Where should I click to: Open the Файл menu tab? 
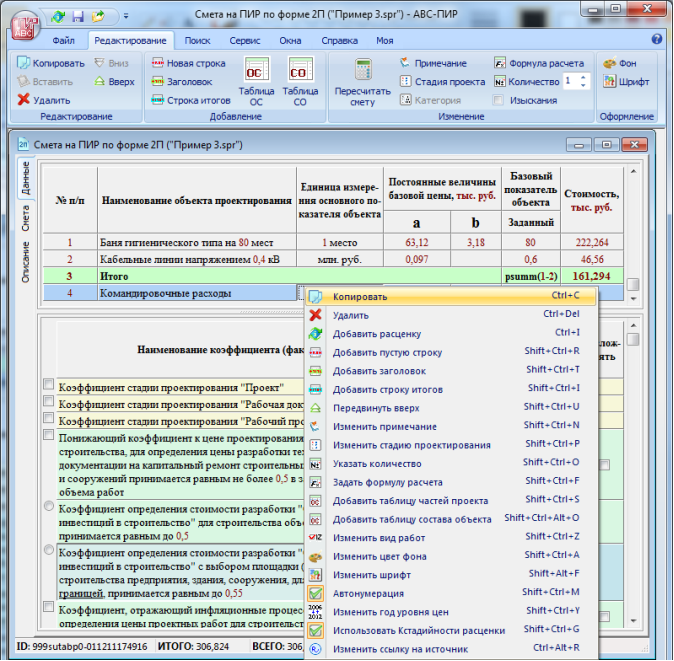click(x=63, y=40)
